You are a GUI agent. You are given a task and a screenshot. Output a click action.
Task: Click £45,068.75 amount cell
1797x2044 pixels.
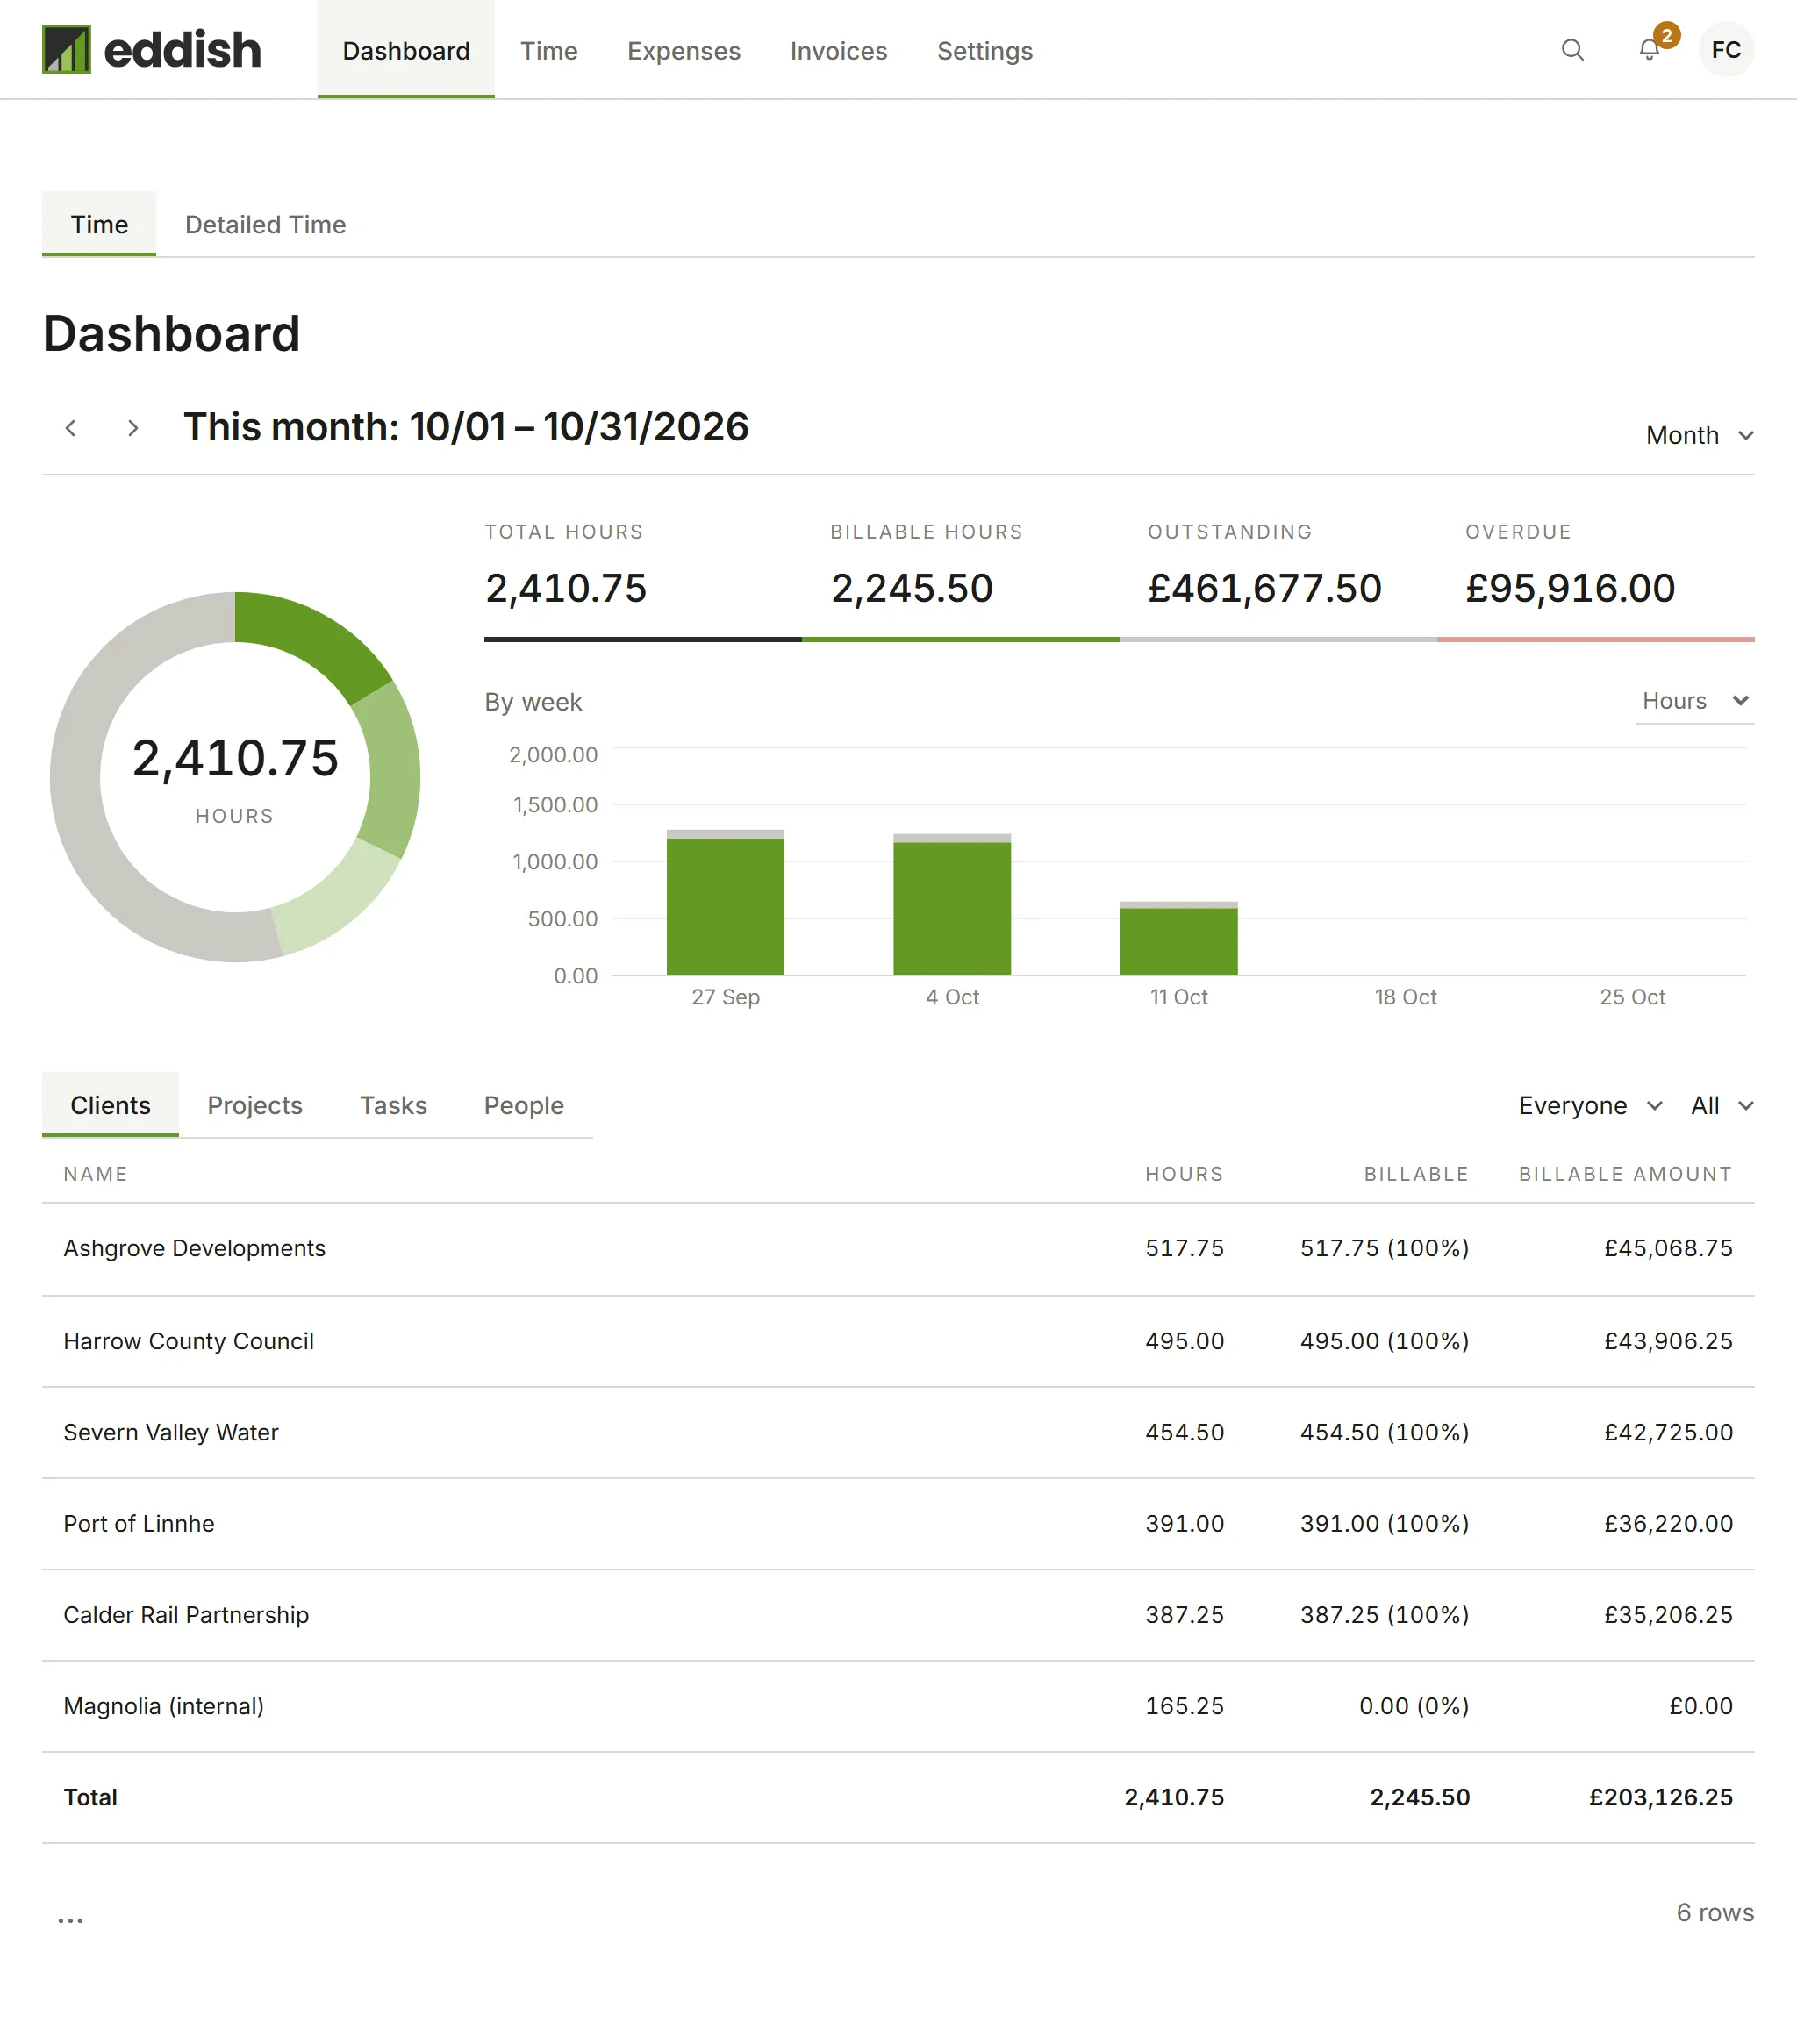1668,1248
